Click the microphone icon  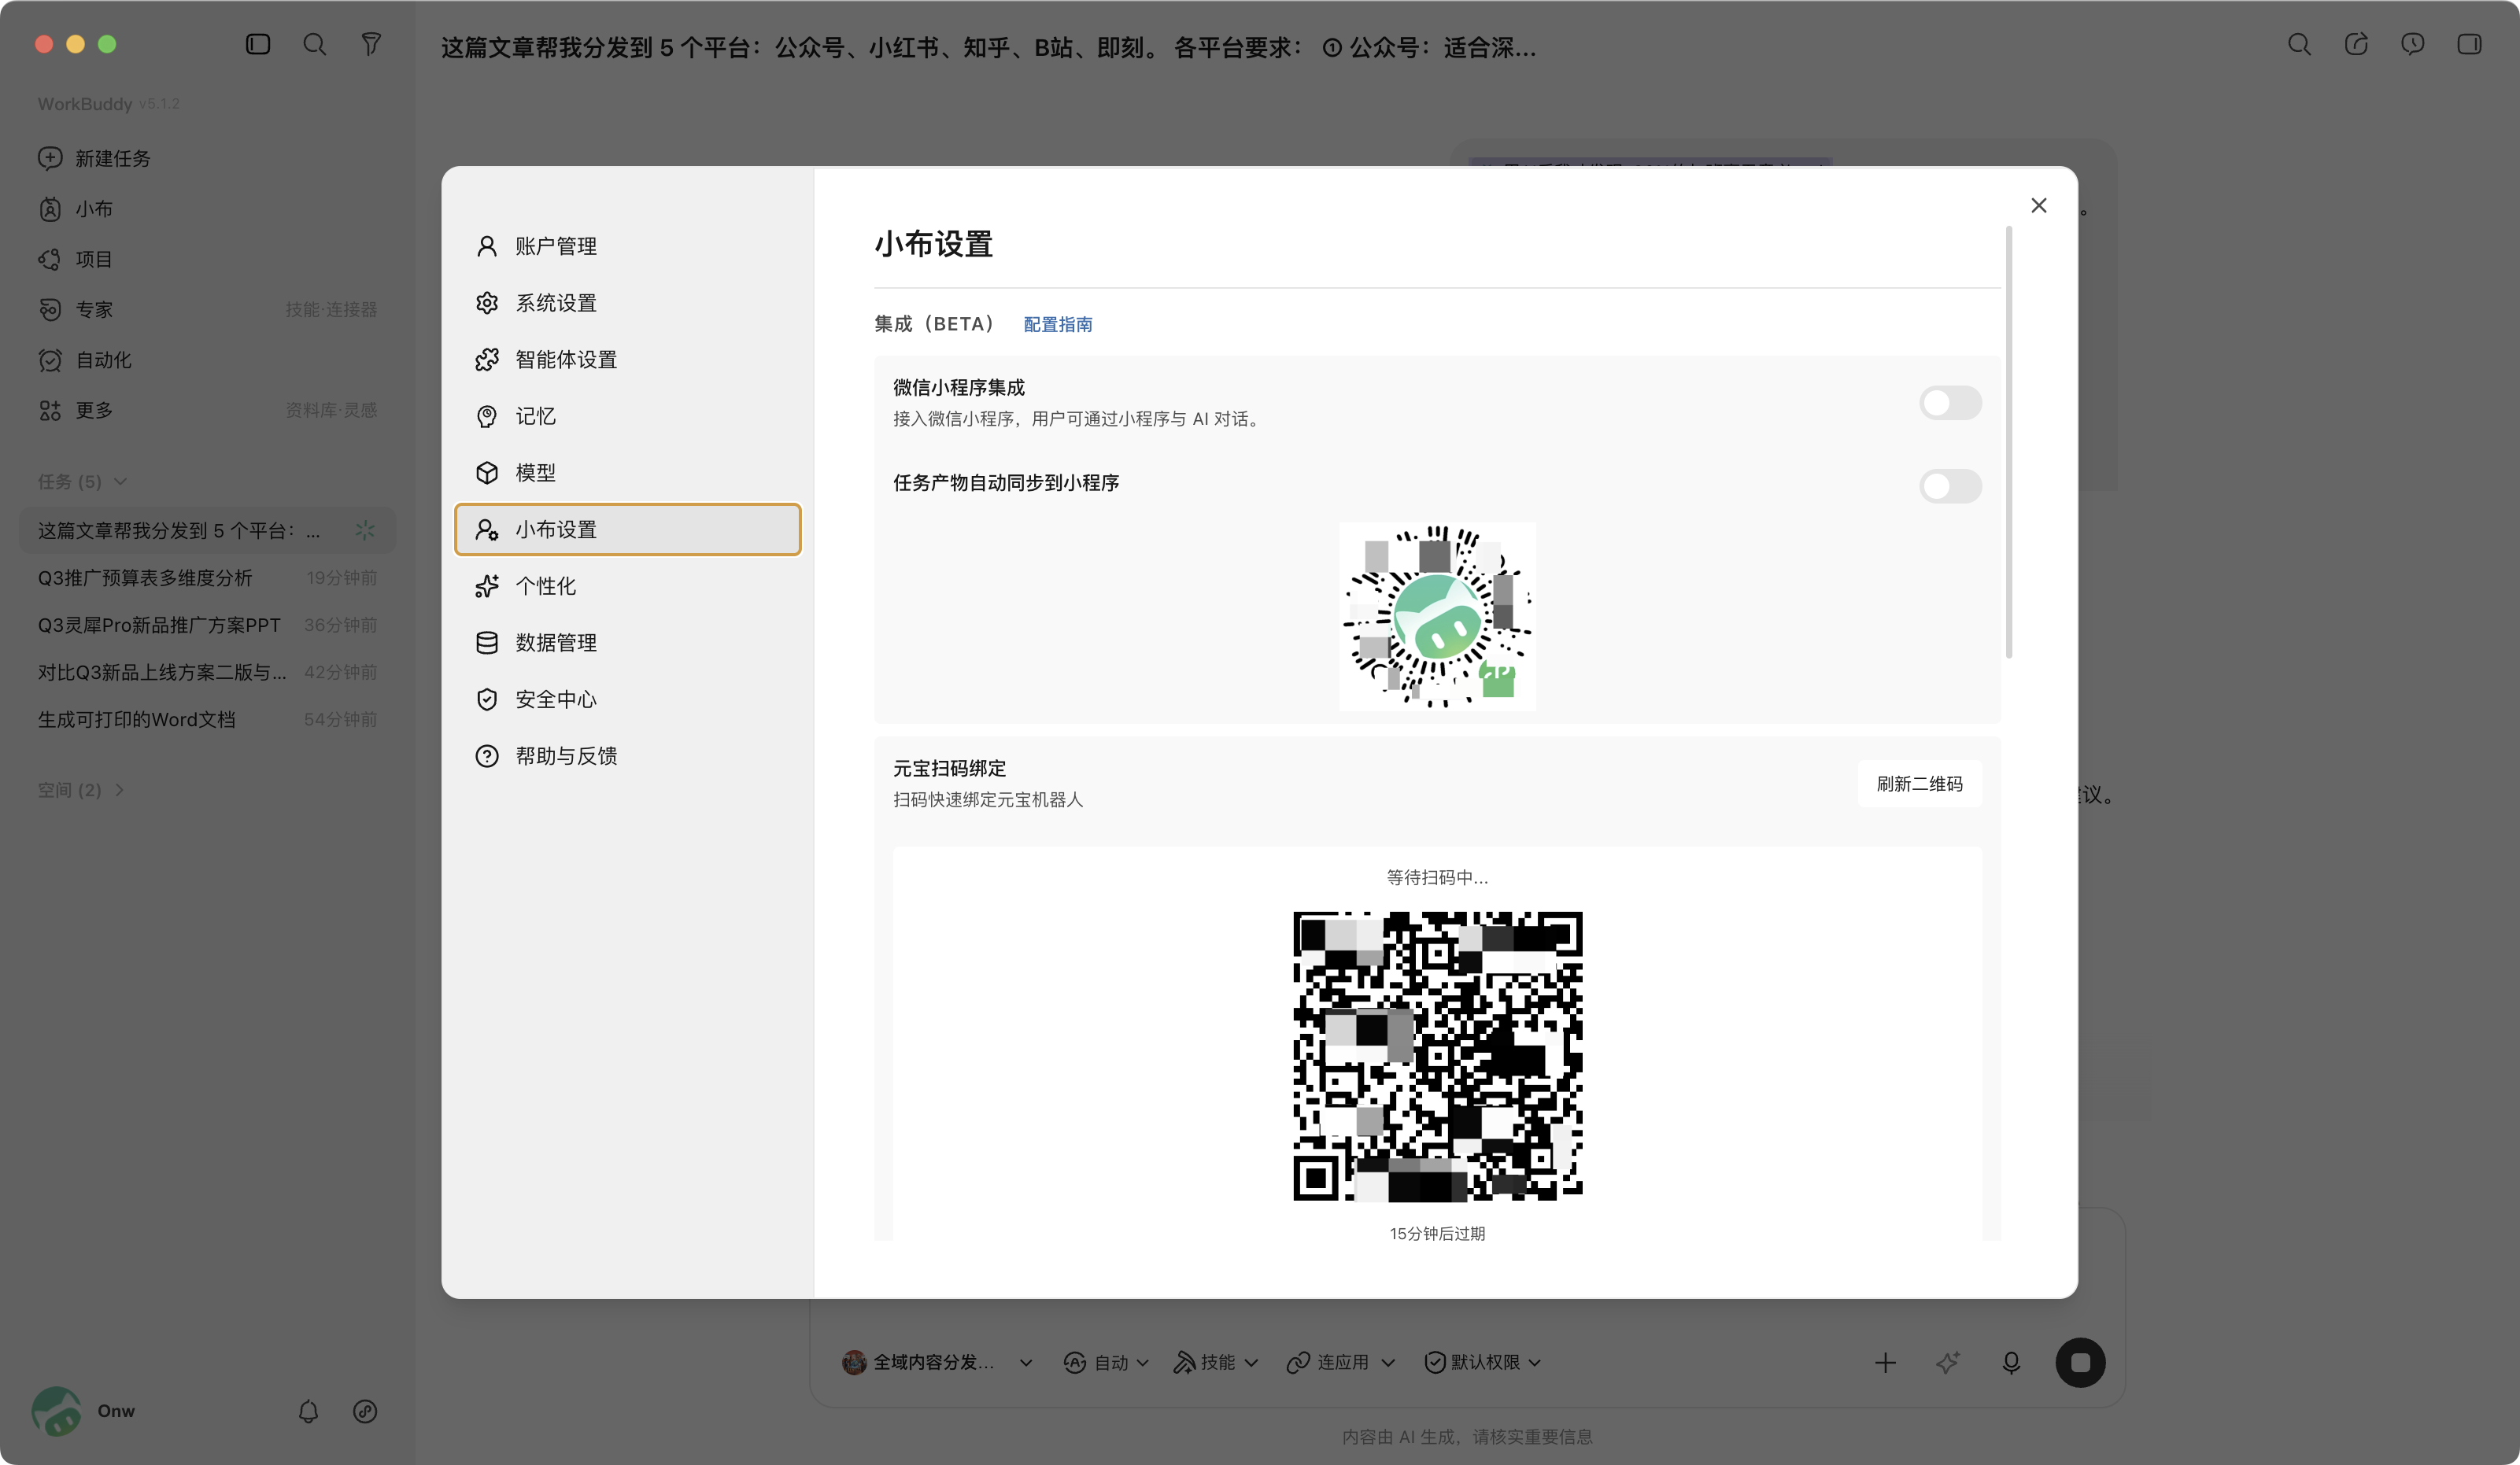pos(2011,1362)
